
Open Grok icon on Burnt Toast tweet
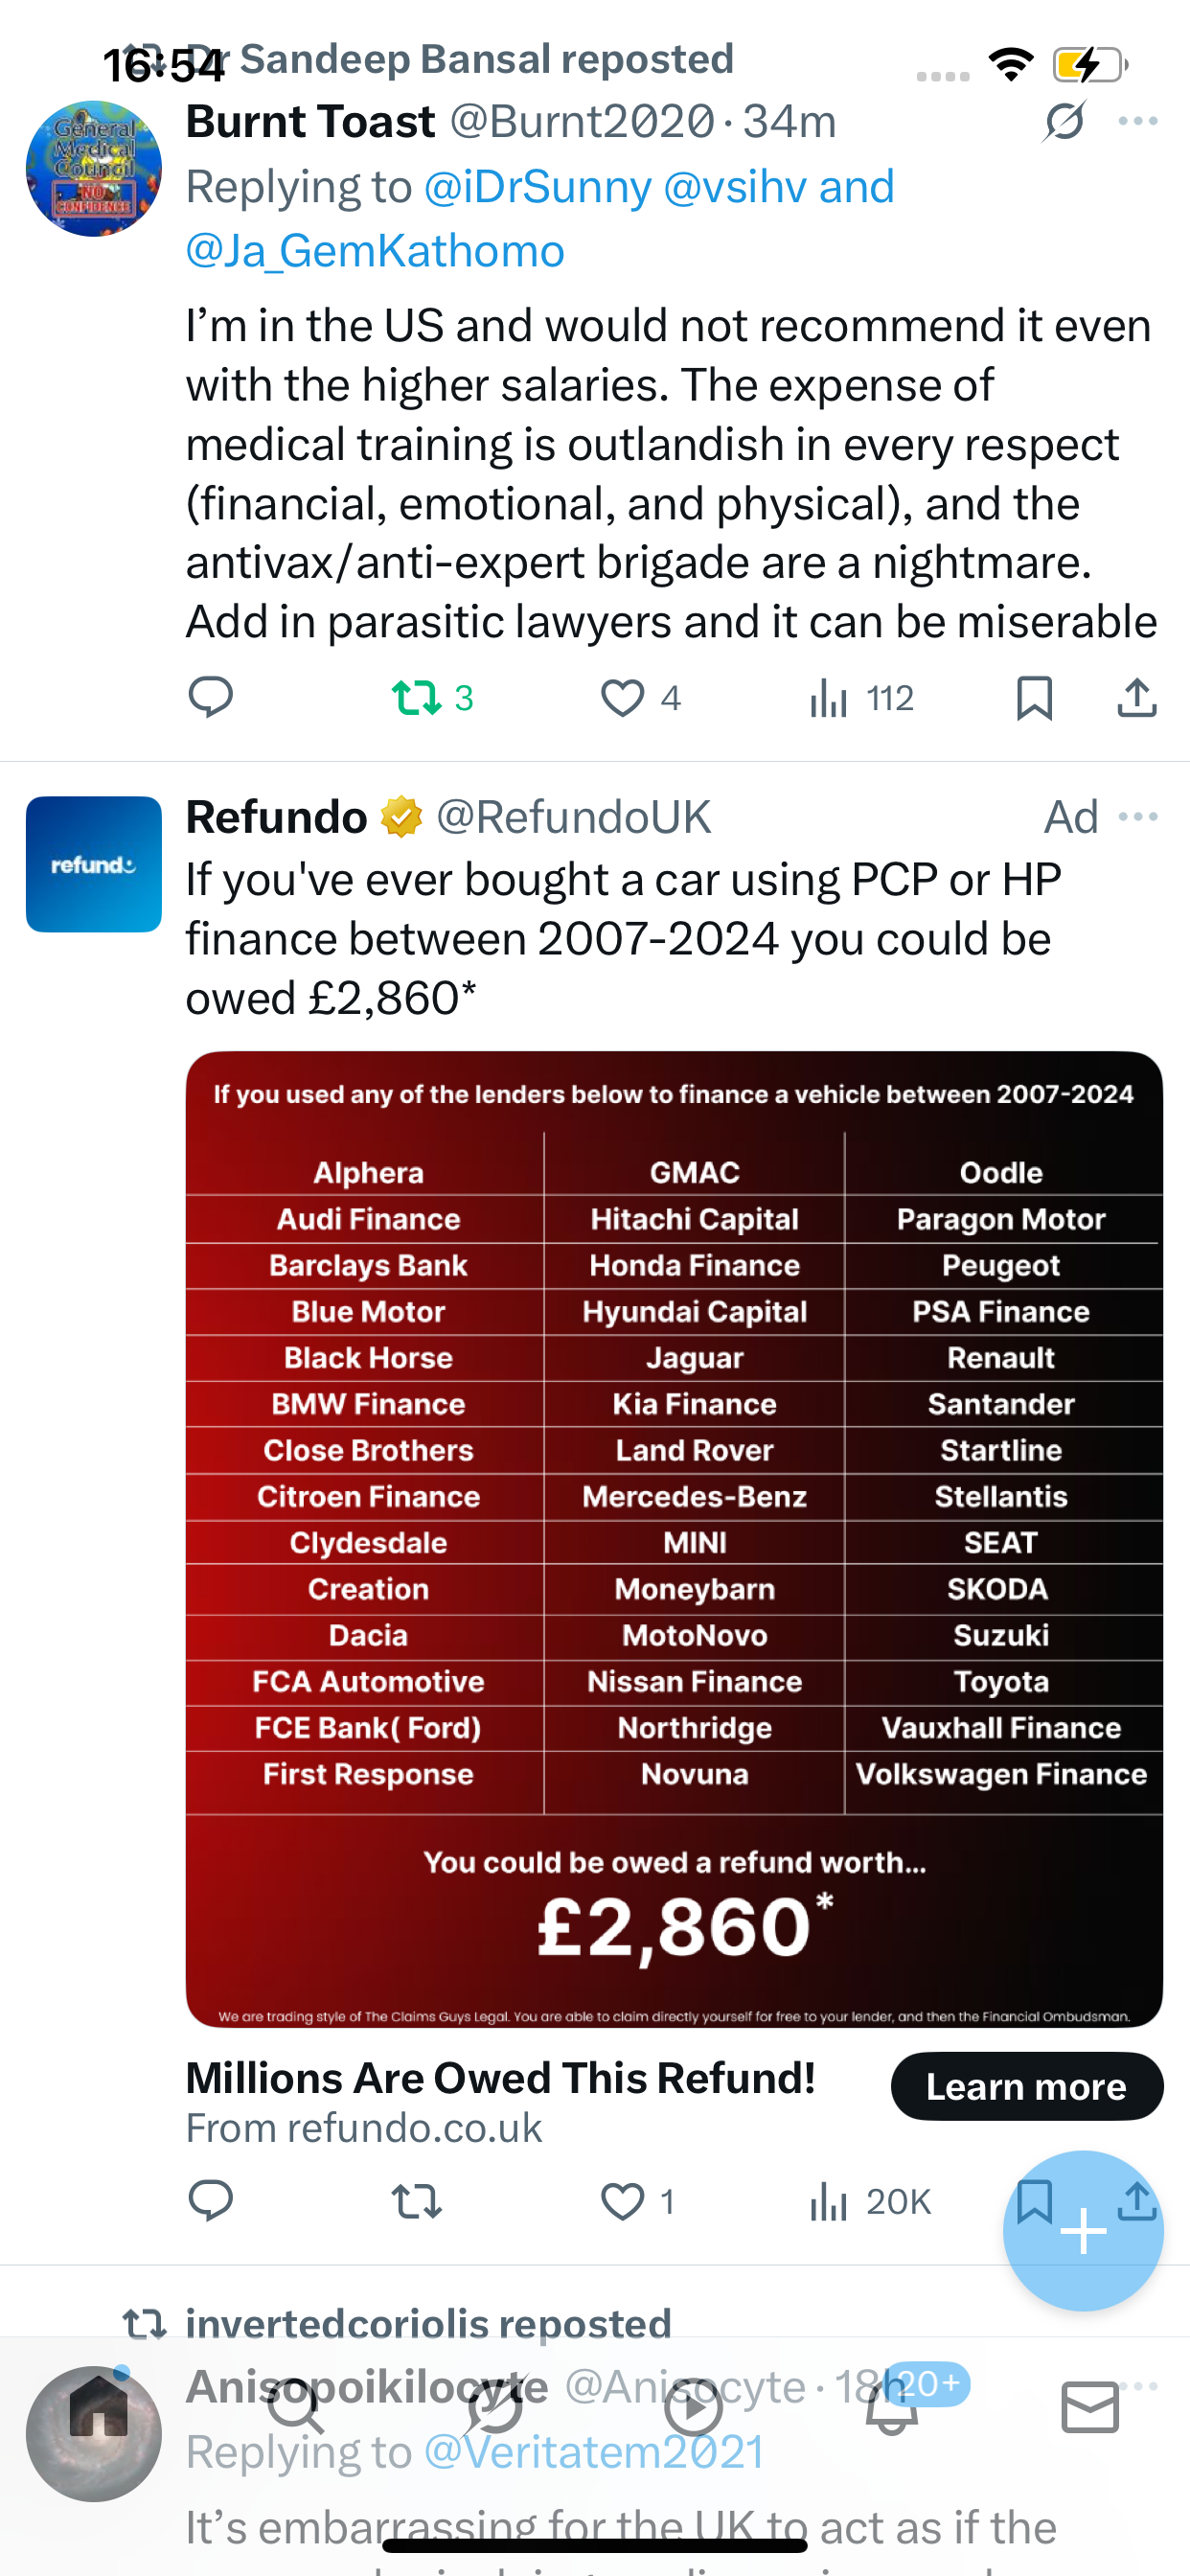click(1064, 122)
